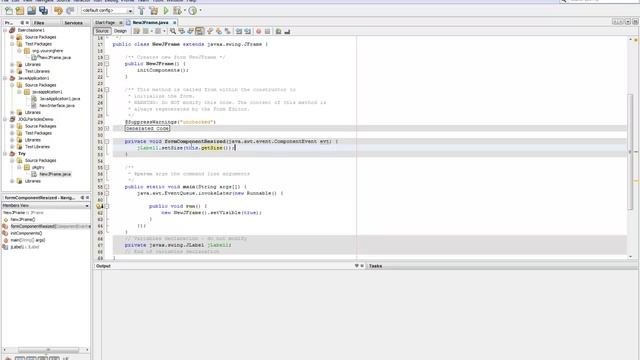The image size is (640, 360).
Task: Select the NewJFrame() constructor in Navigator
Action: [22, 220]
